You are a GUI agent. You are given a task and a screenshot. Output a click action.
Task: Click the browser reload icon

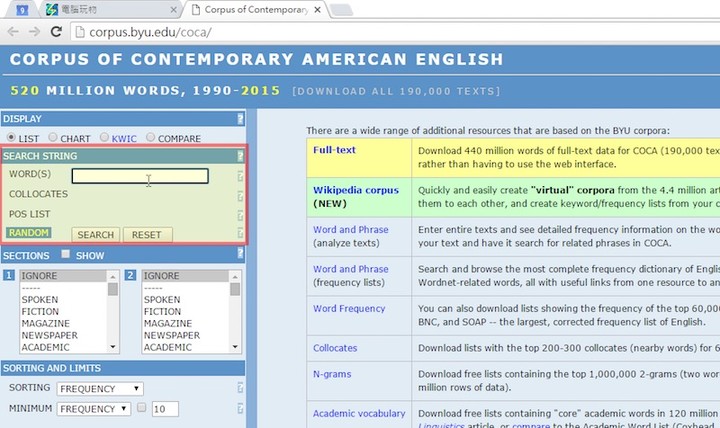click(x=56, y=31)
